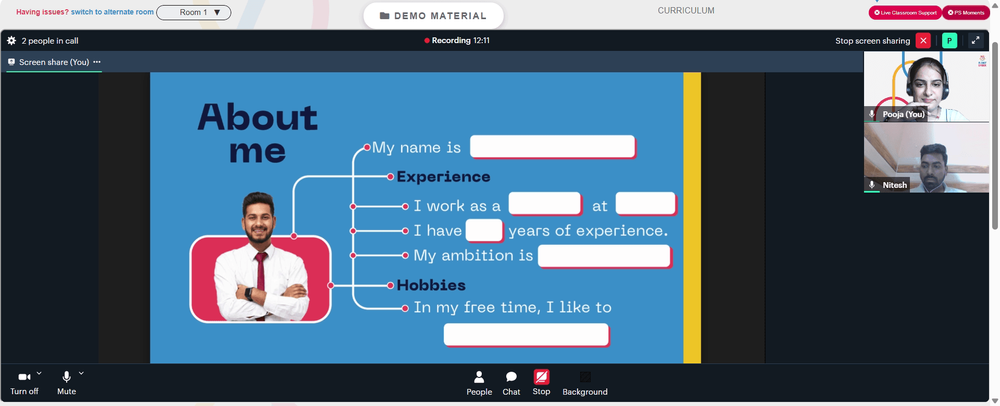The image size is (1000, 406).
Task: Expand camera options chevron
Action: pos(39,373)
